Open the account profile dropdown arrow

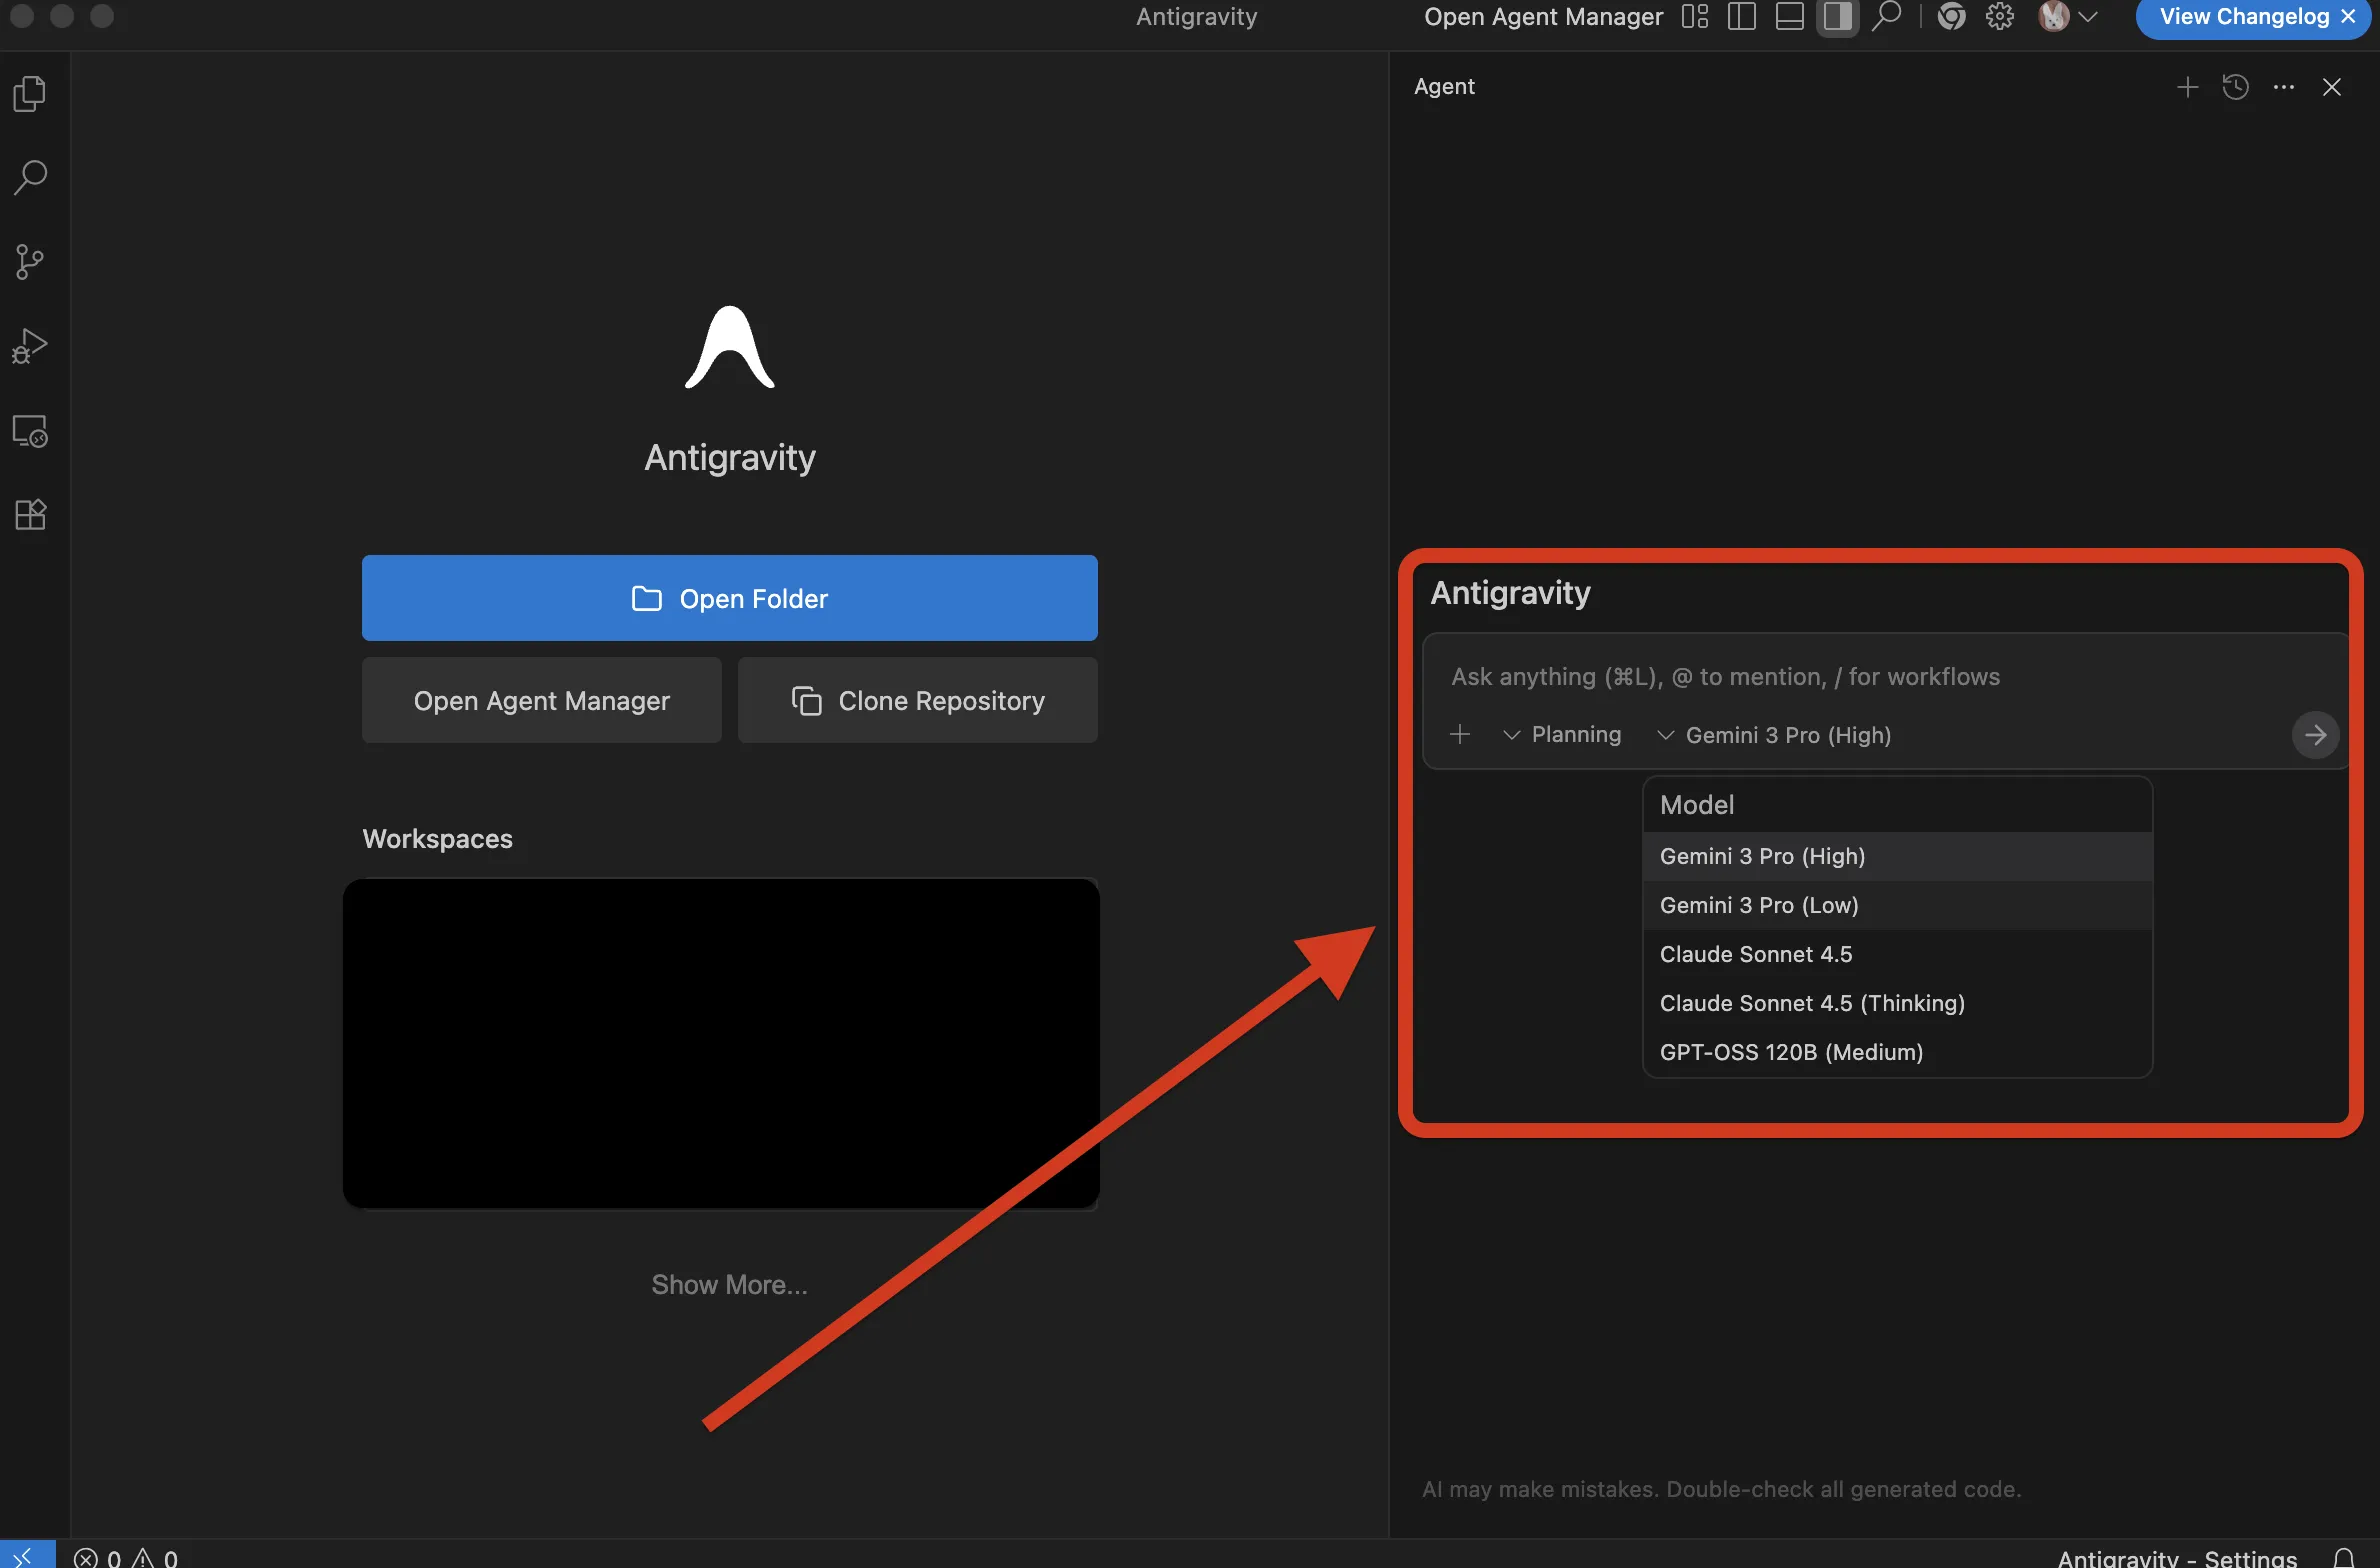click(2088, 17)
